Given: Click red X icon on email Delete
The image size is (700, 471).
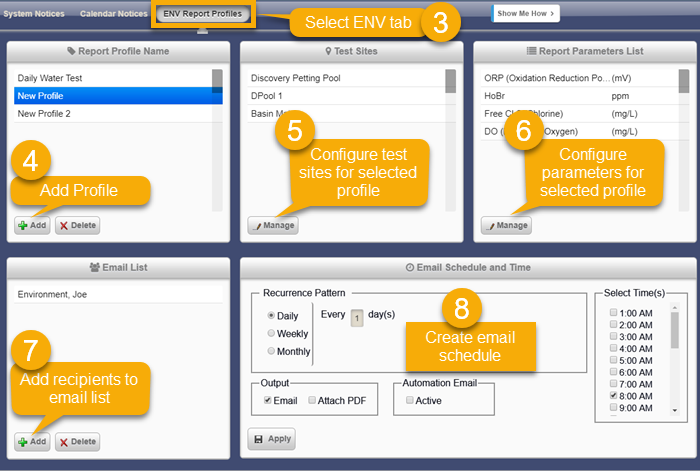Looking at the screenshot, I should [64, 442].
